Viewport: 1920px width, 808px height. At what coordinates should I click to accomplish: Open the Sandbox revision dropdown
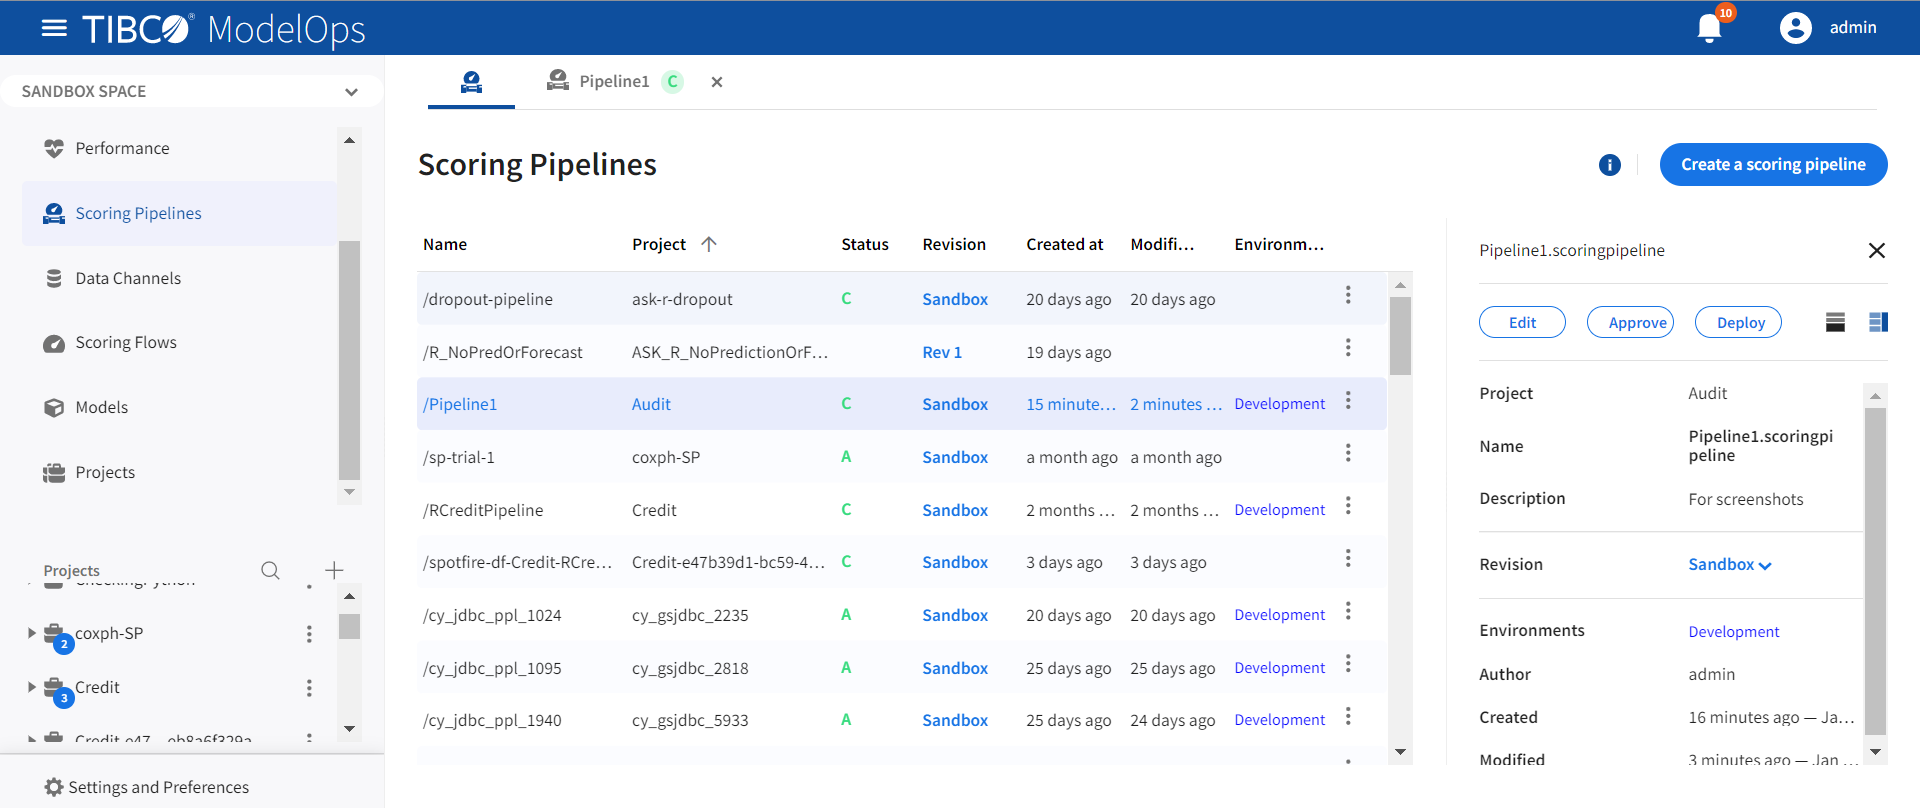(x=1729, y=565)
